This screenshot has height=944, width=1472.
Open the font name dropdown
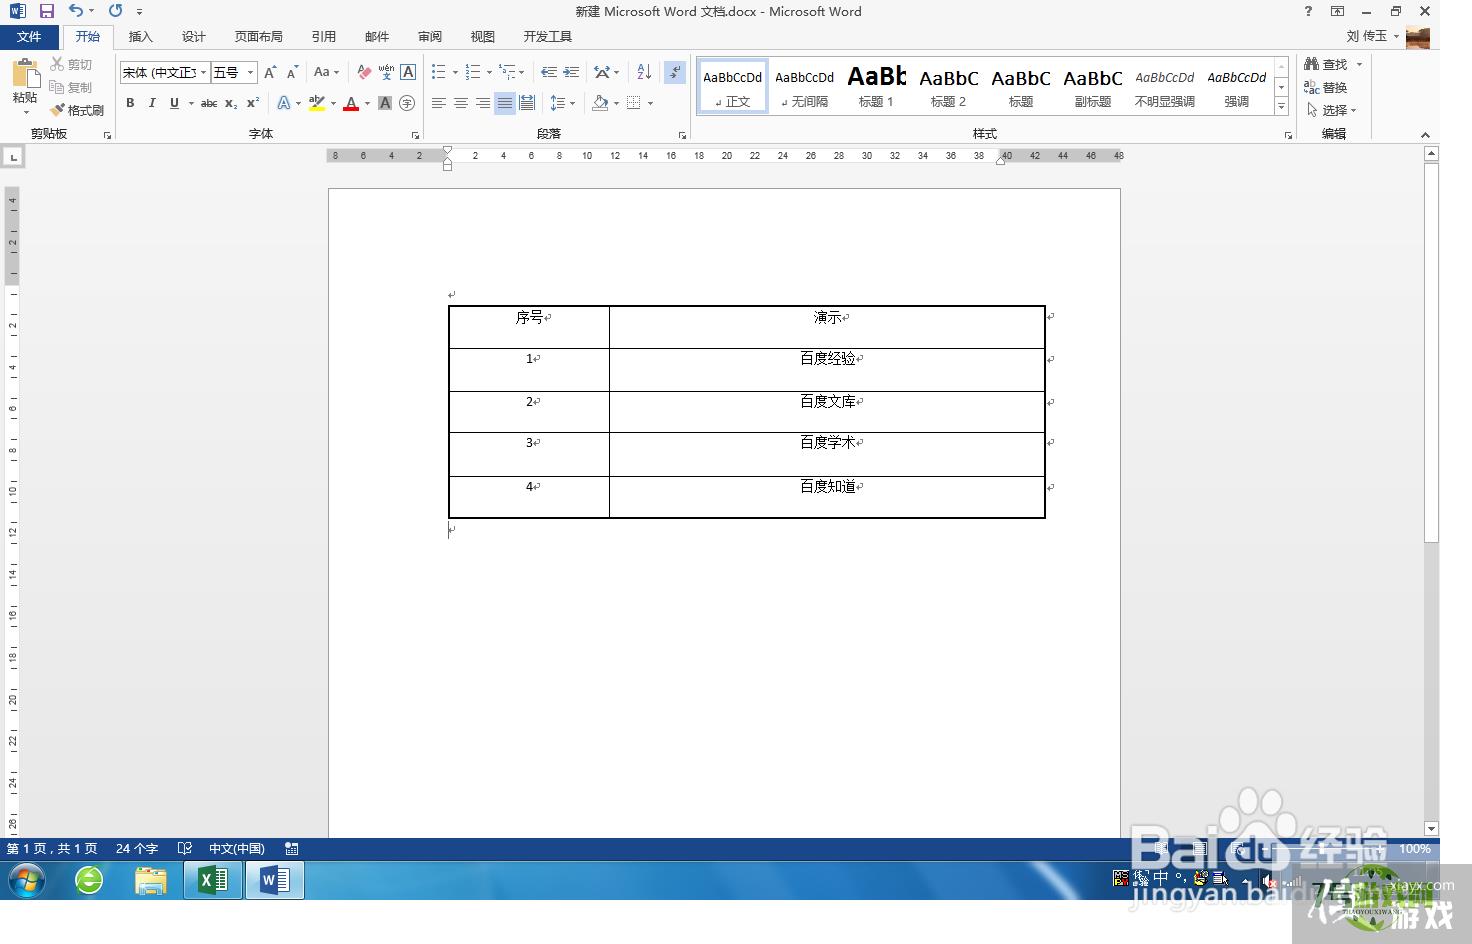click(204, 72)
